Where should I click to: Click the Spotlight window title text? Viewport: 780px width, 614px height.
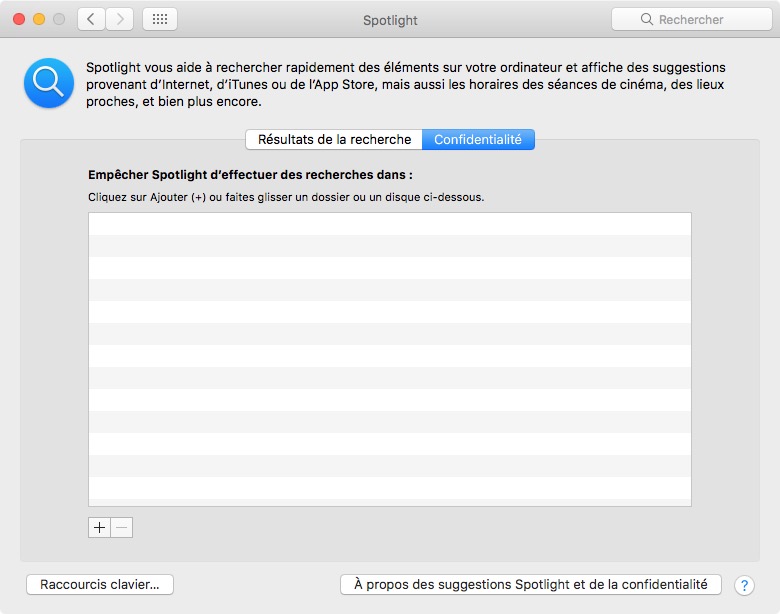click(390, 20)
